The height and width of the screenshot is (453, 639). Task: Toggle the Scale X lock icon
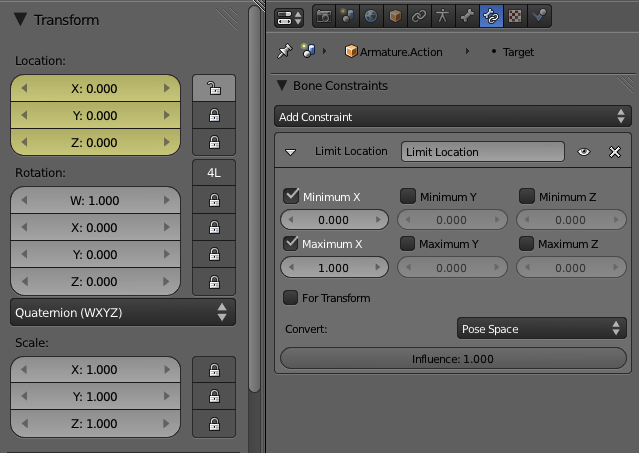coord(214,369)
